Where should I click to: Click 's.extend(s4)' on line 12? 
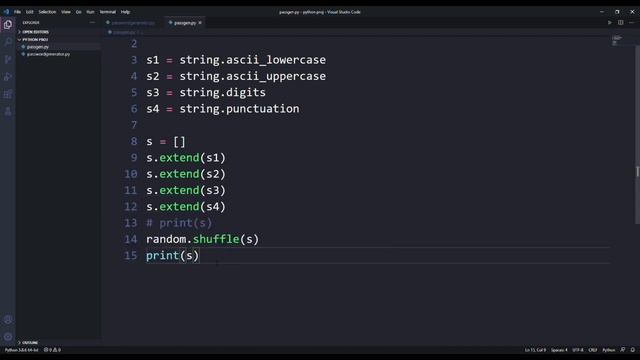pos(186,207)
